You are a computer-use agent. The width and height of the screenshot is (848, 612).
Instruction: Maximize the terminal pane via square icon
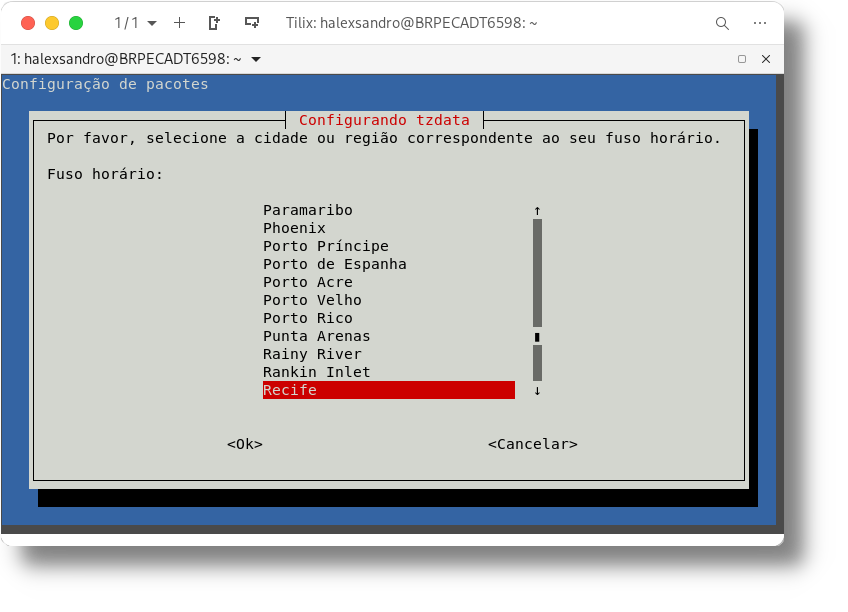(x=742, y=59)
